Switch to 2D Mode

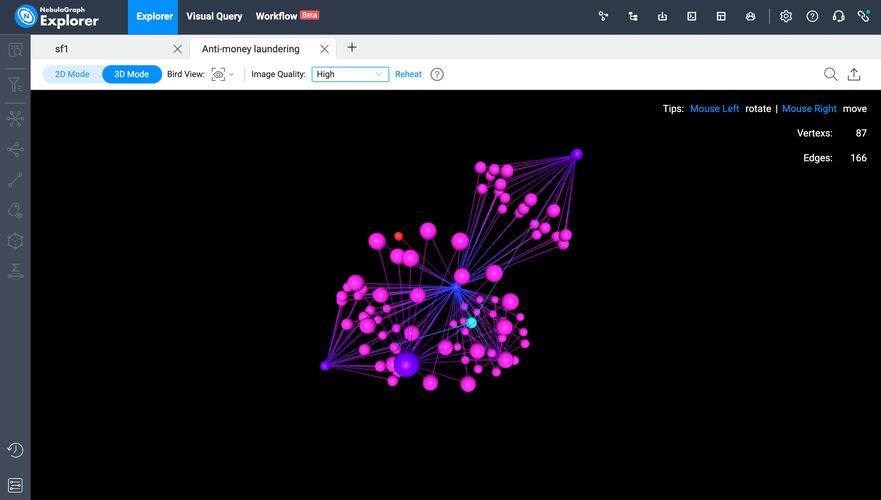[x=72, y=74]
